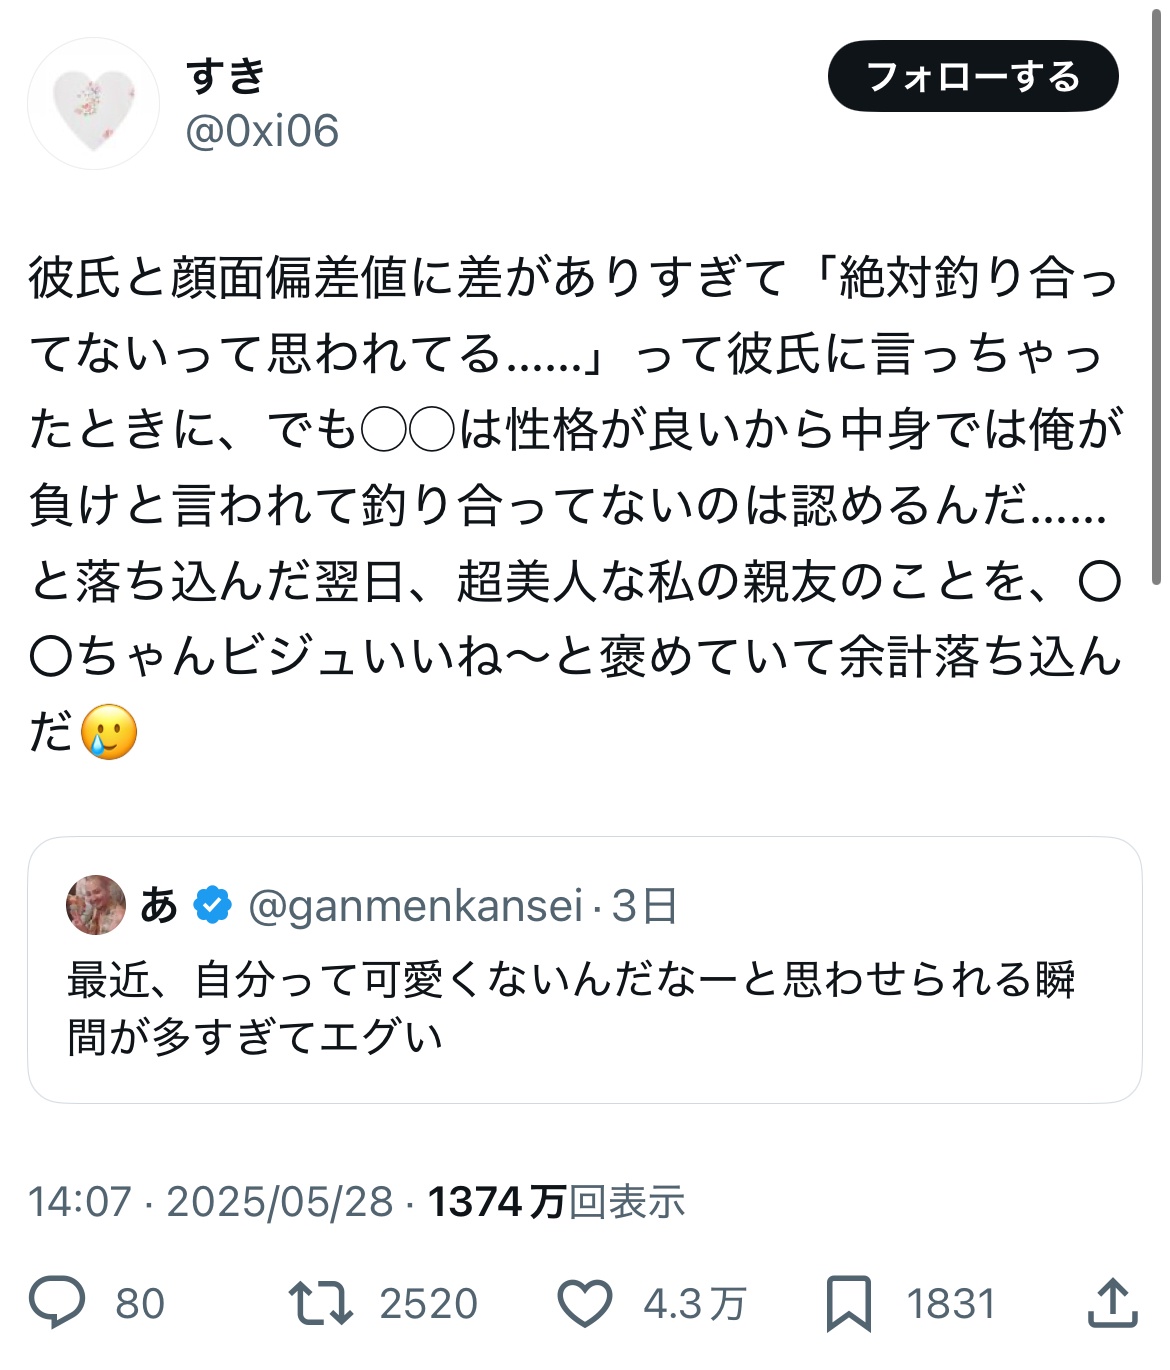The image size is (1170, 1370).
Task: Click the すき display name
Action: [x=226, y=77]
